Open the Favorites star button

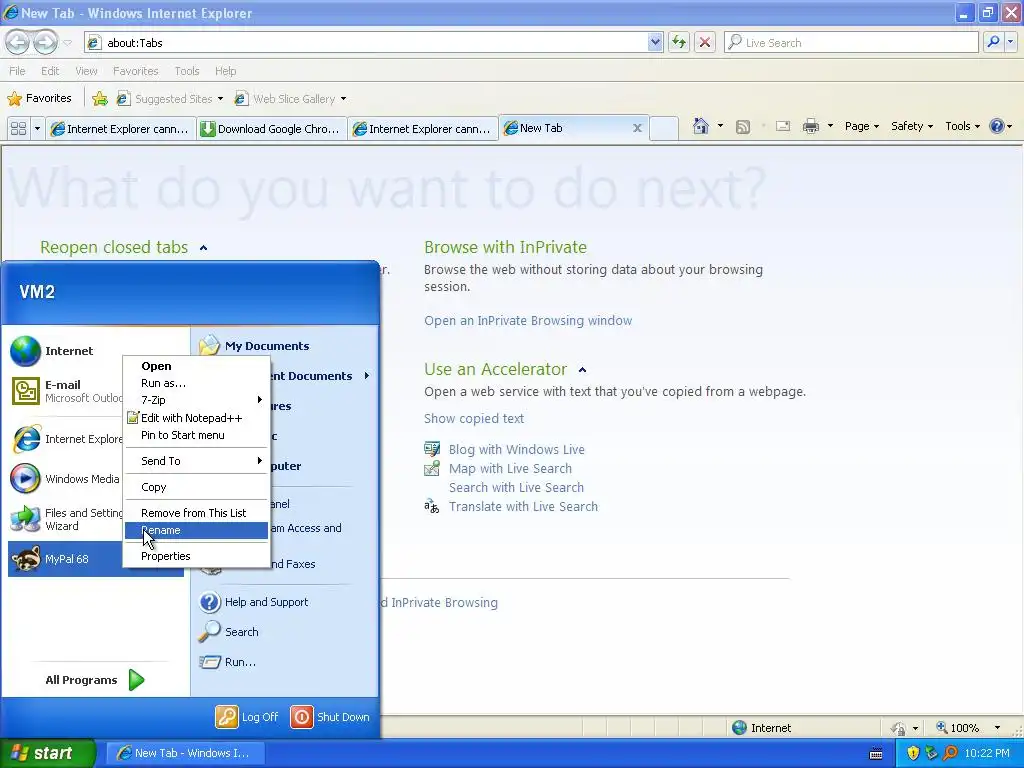coord(39,99)
